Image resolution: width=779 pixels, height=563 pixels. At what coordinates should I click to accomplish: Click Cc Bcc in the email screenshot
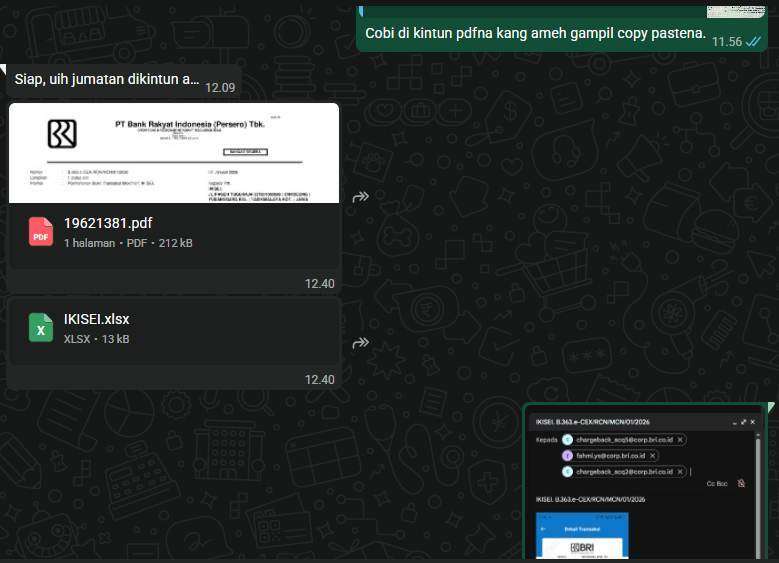717,483
